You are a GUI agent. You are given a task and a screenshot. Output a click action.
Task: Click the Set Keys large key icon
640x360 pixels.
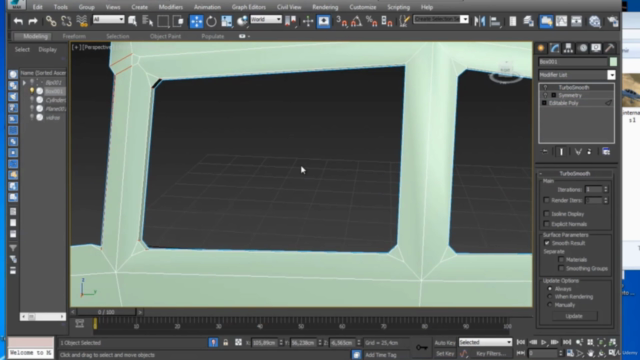422,348
